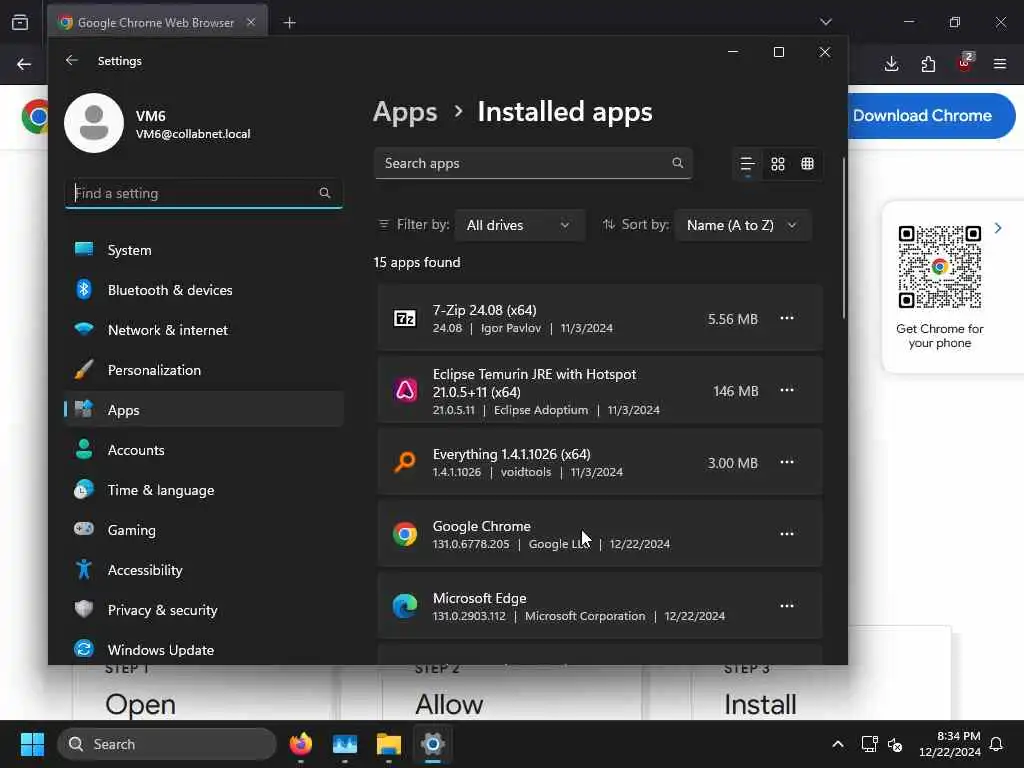Viewport: 1024px width, 768px height.
Task: Click the 7-Zip app icon
Action: coord(405,319)
